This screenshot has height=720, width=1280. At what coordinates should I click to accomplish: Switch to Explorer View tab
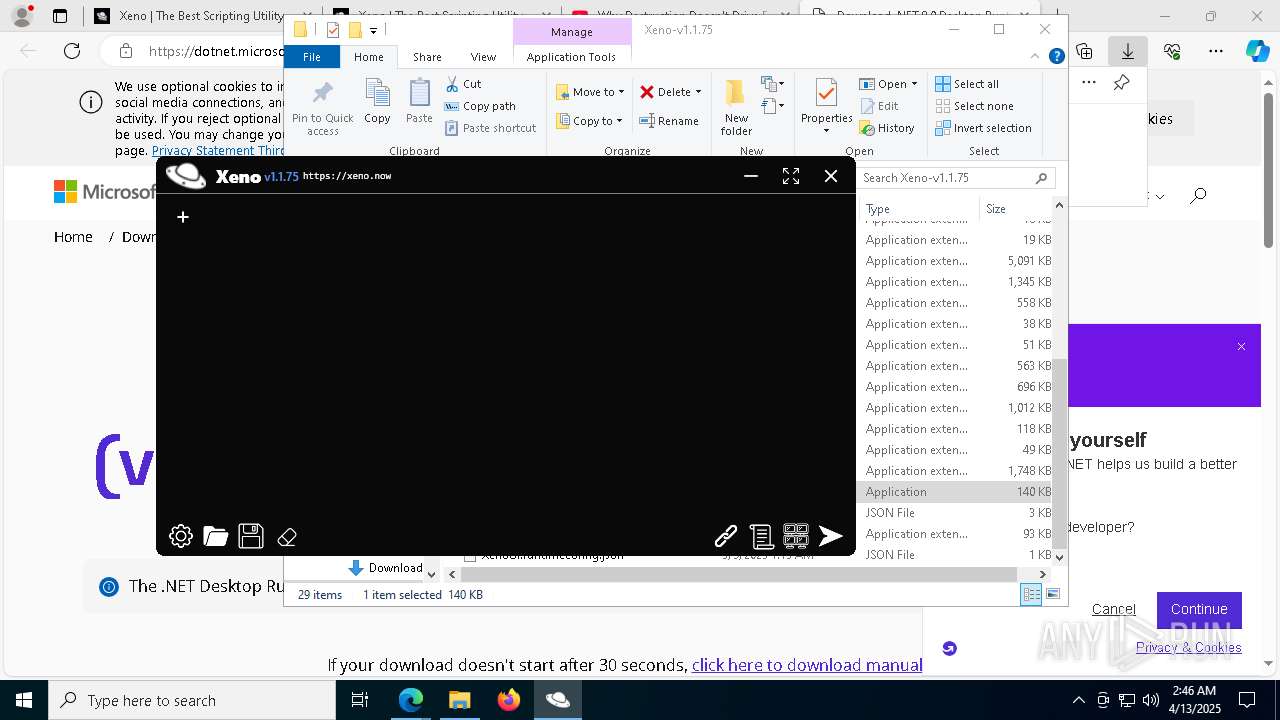coord(483,57)
